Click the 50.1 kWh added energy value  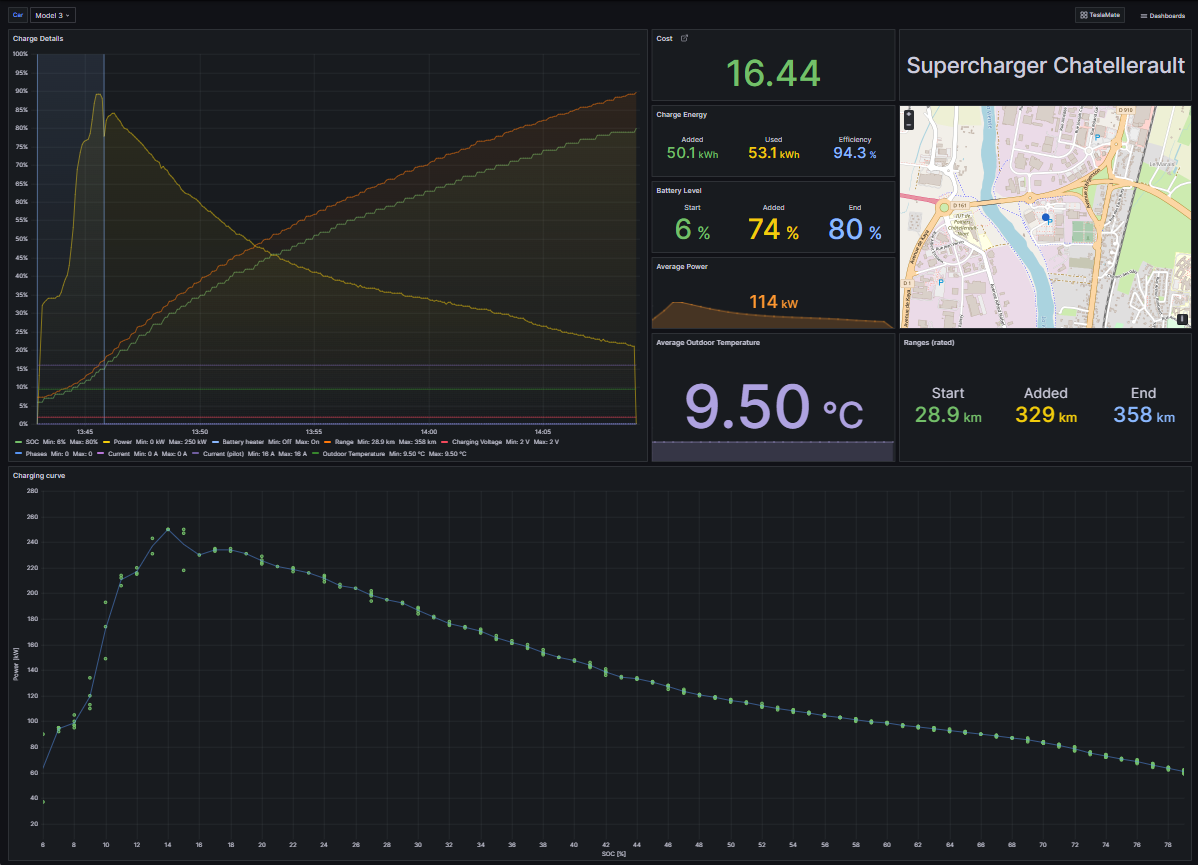coord(692,153)
